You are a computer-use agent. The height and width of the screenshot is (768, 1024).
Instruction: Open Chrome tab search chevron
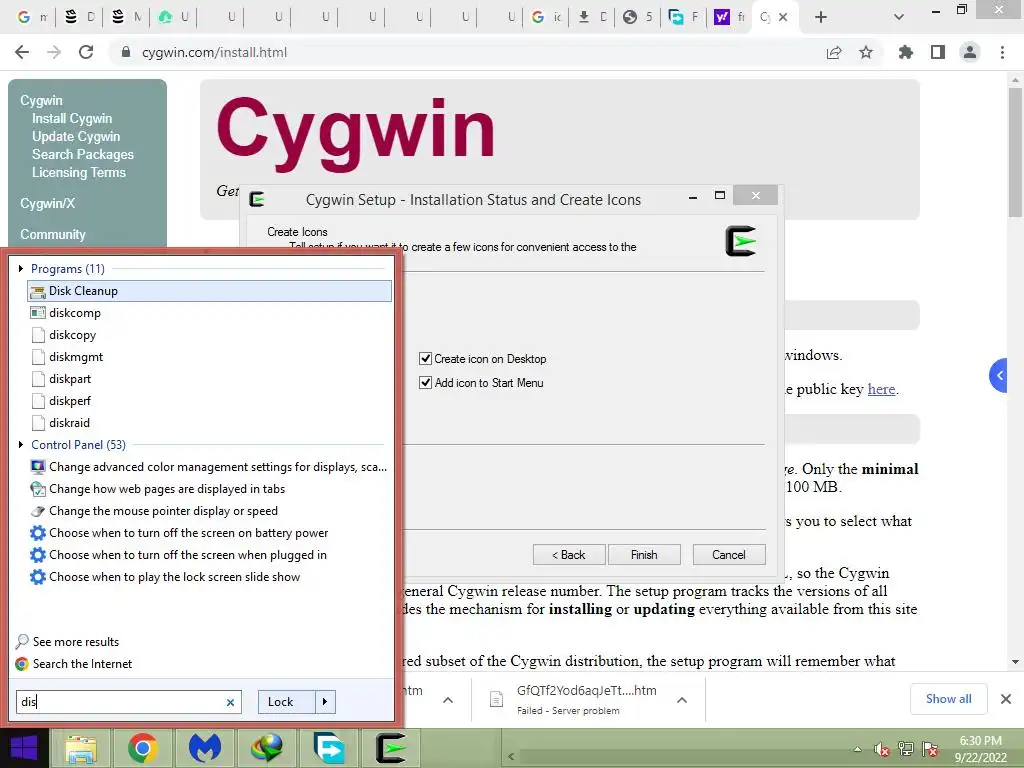coord(899,17)
